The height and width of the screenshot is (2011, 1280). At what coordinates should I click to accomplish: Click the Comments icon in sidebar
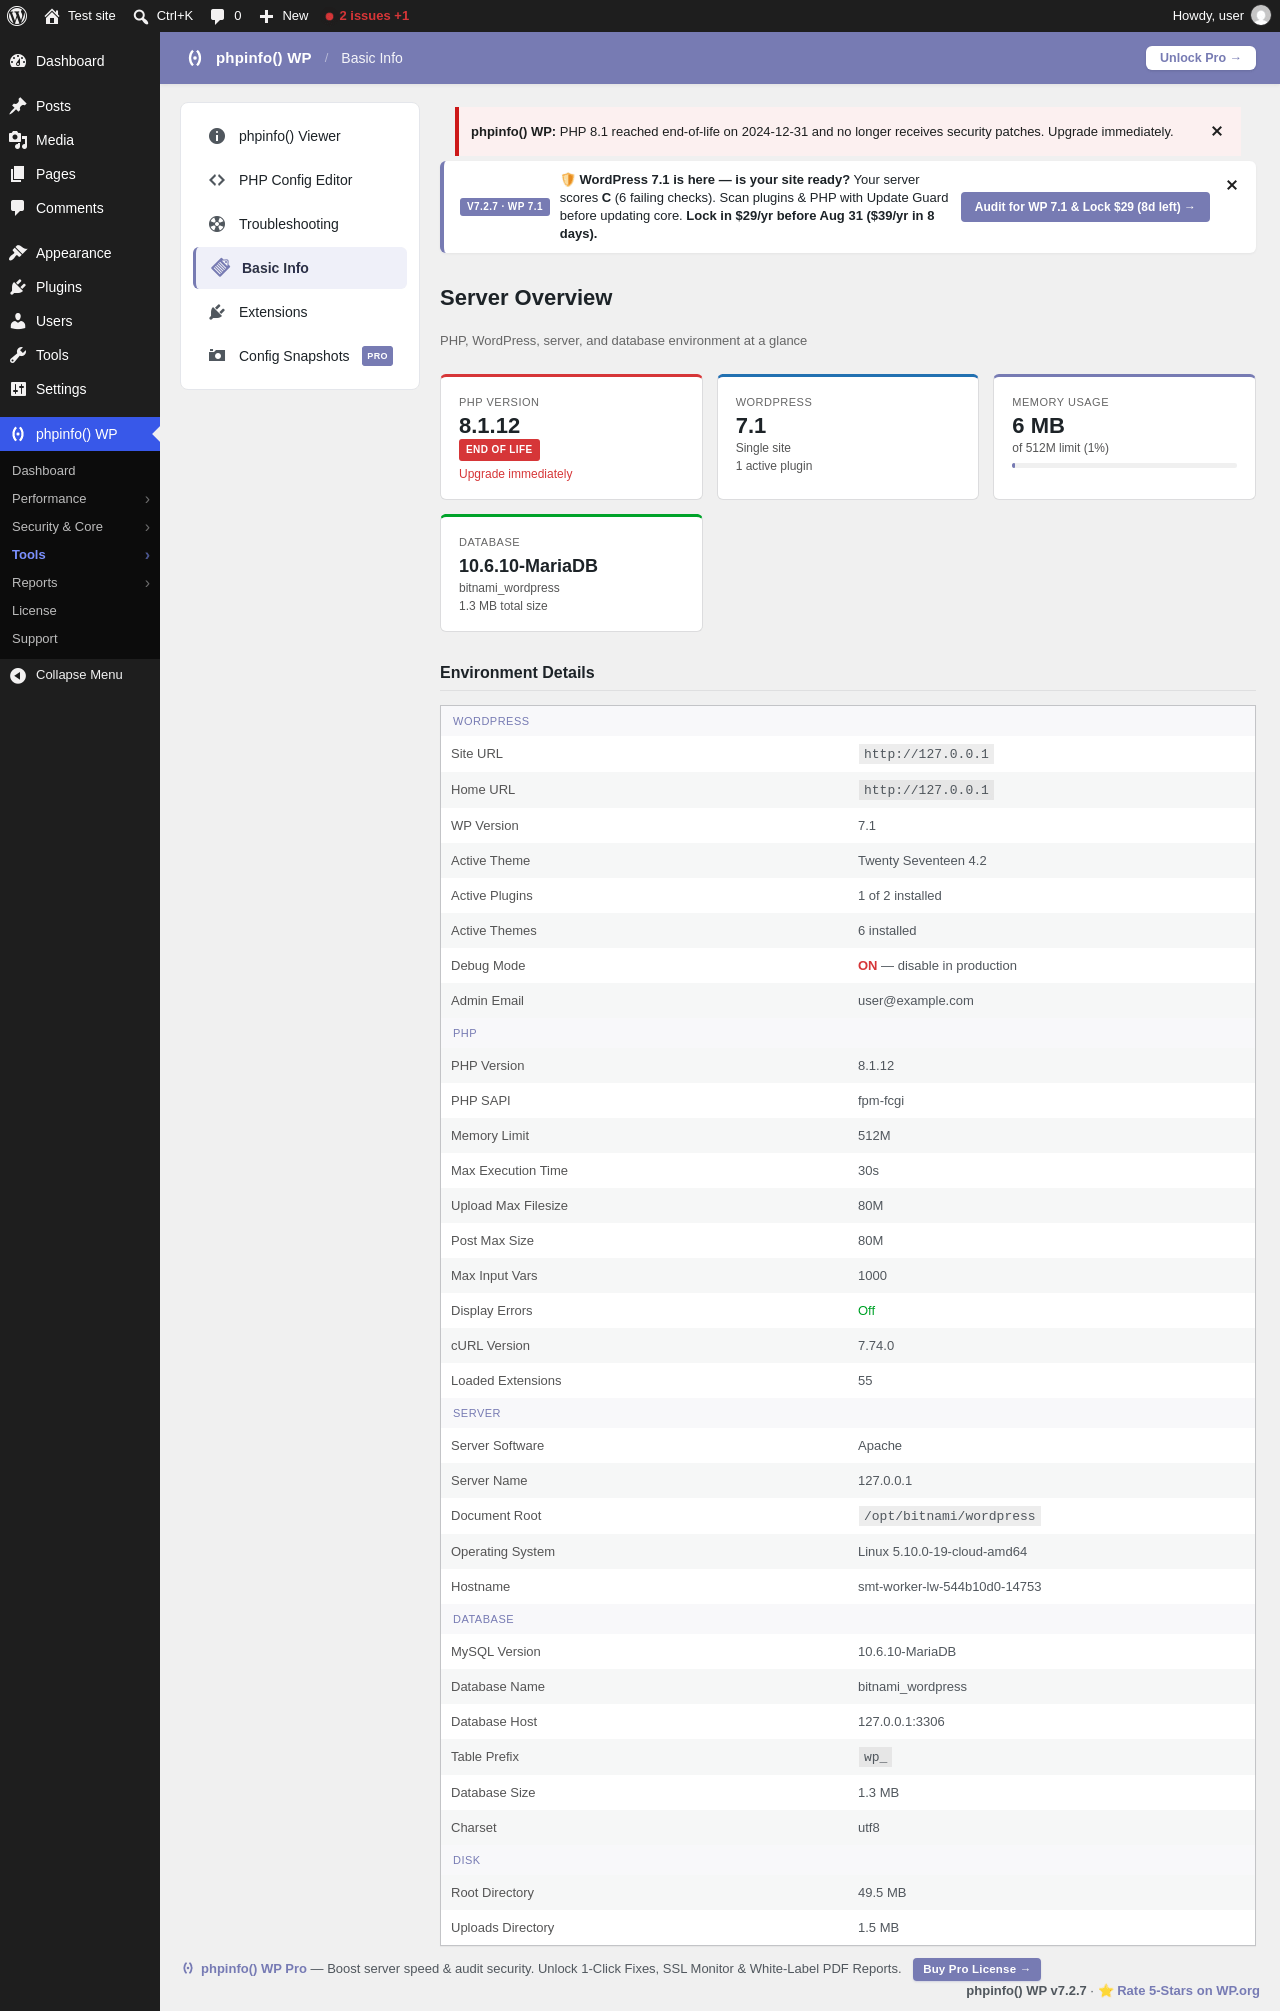tap(18, 208)
